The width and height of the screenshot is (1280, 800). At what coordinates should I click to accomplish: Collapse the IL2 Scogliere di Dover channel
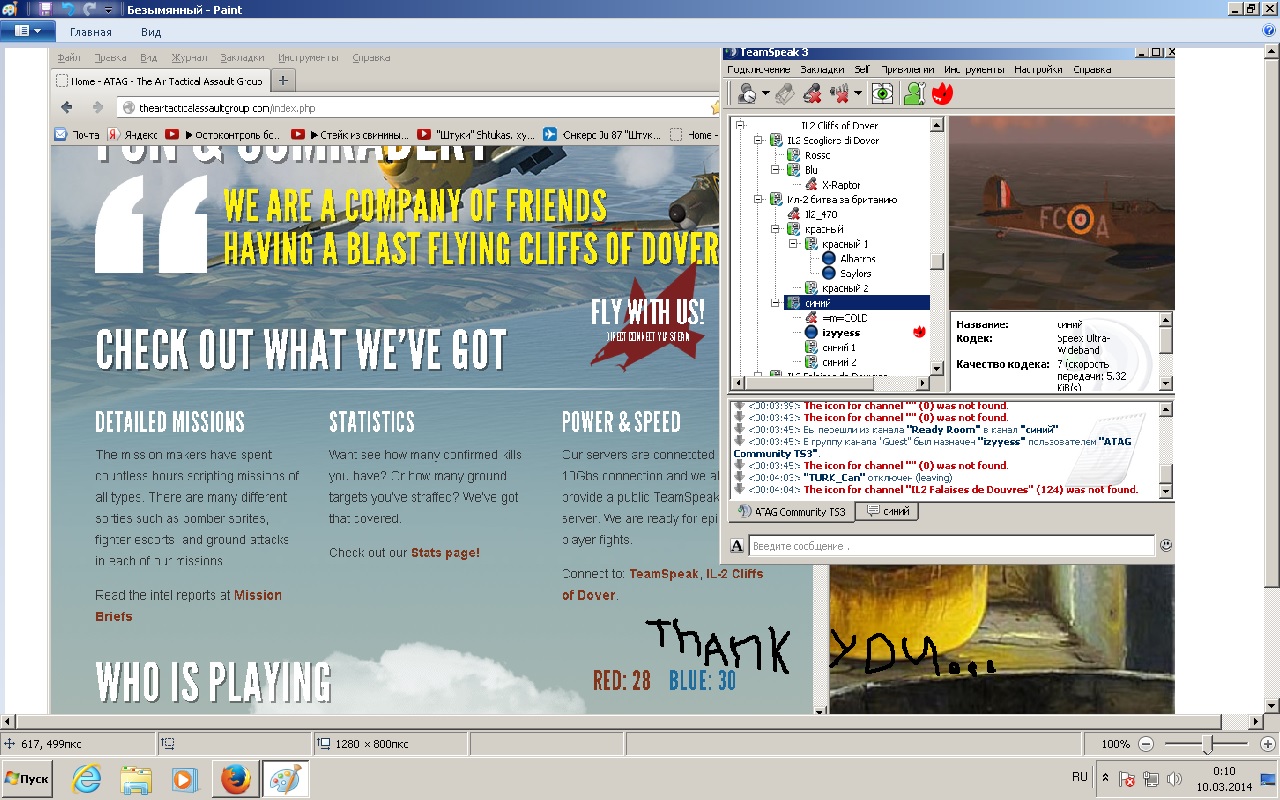760,141
